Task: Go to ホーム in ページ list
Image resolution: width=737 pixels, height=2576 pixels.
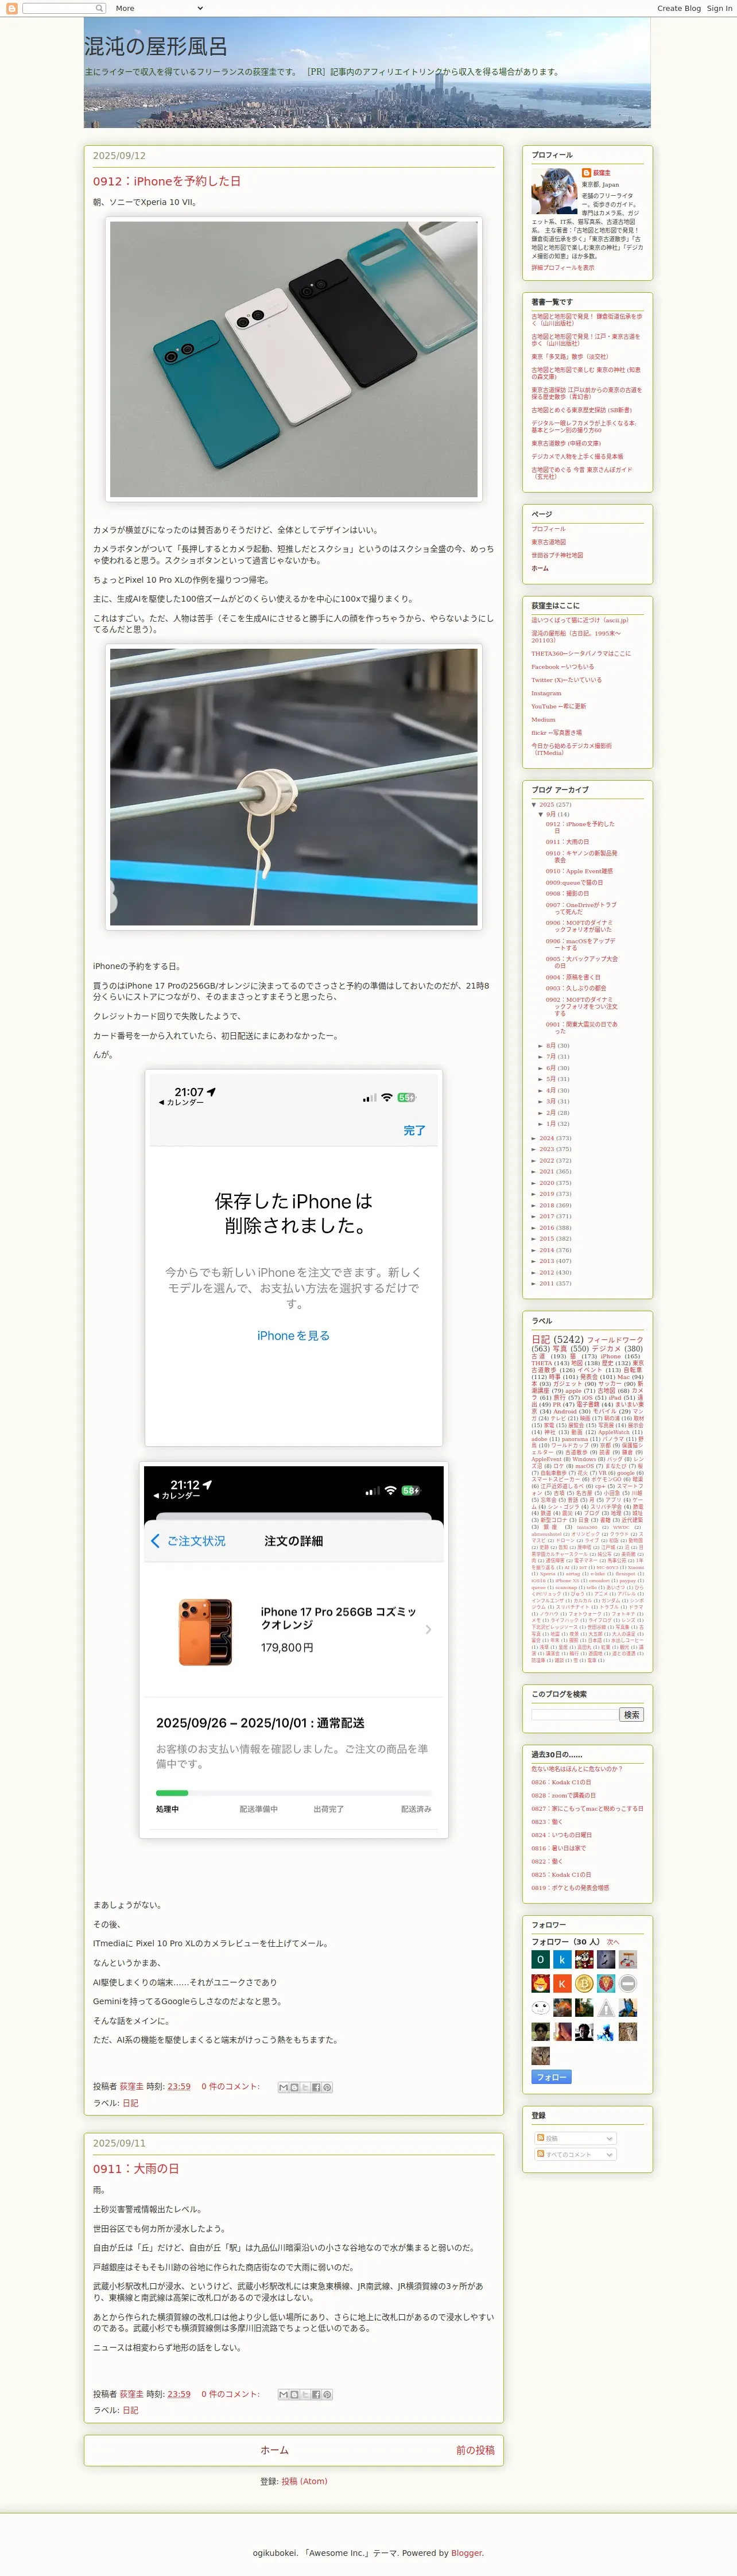Action: click(x=540, y=568)
